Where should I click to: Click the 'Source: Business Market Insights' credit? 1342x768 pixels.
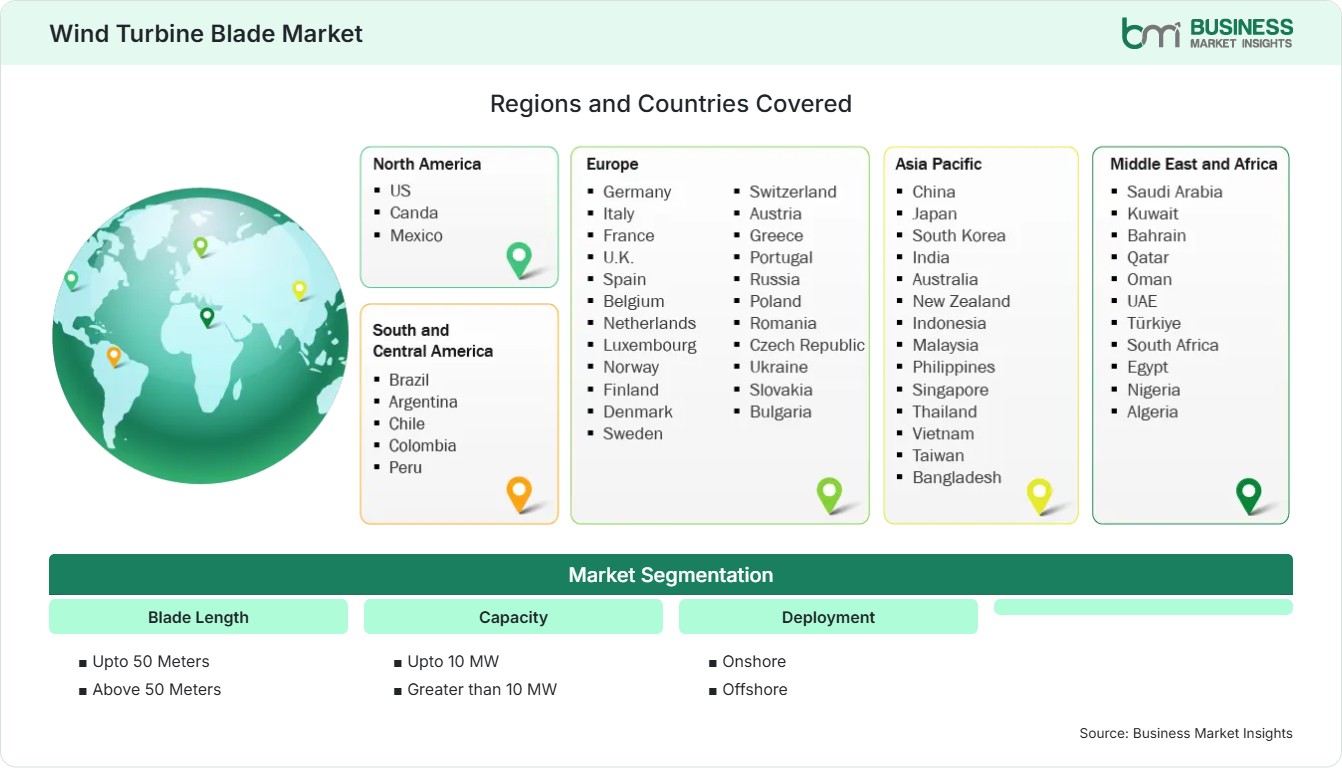click(1186, 734)
